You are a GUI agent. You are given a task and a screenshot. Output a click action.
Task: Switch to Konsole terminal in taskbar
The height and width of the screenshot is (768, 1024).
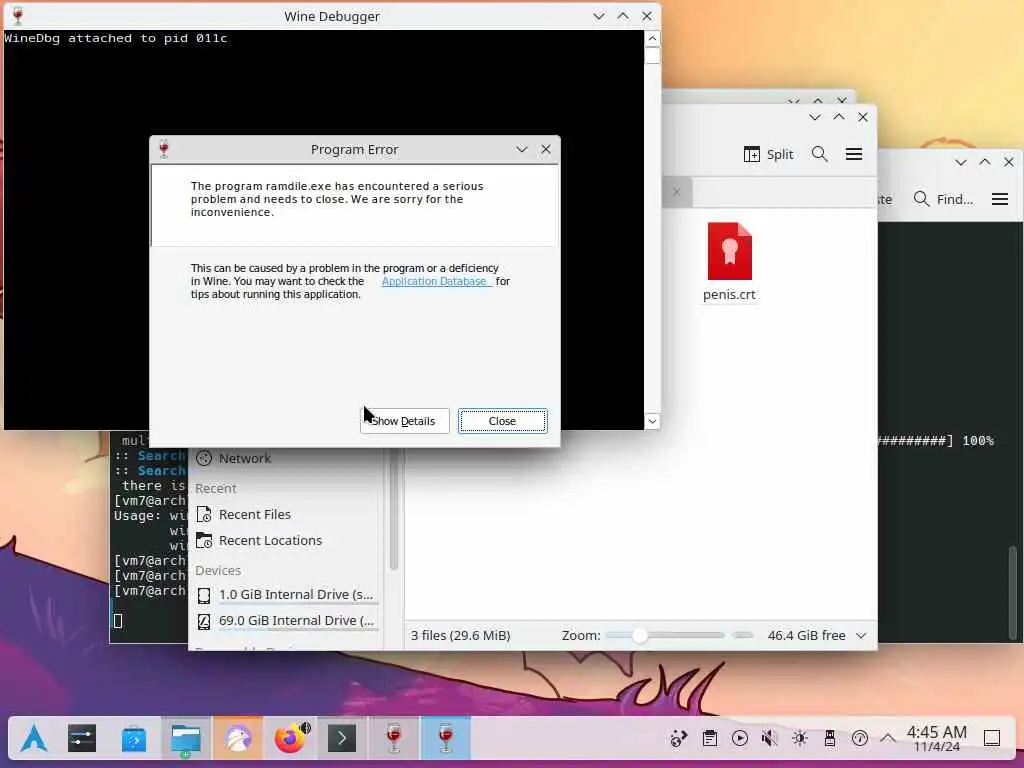[342, 739]
